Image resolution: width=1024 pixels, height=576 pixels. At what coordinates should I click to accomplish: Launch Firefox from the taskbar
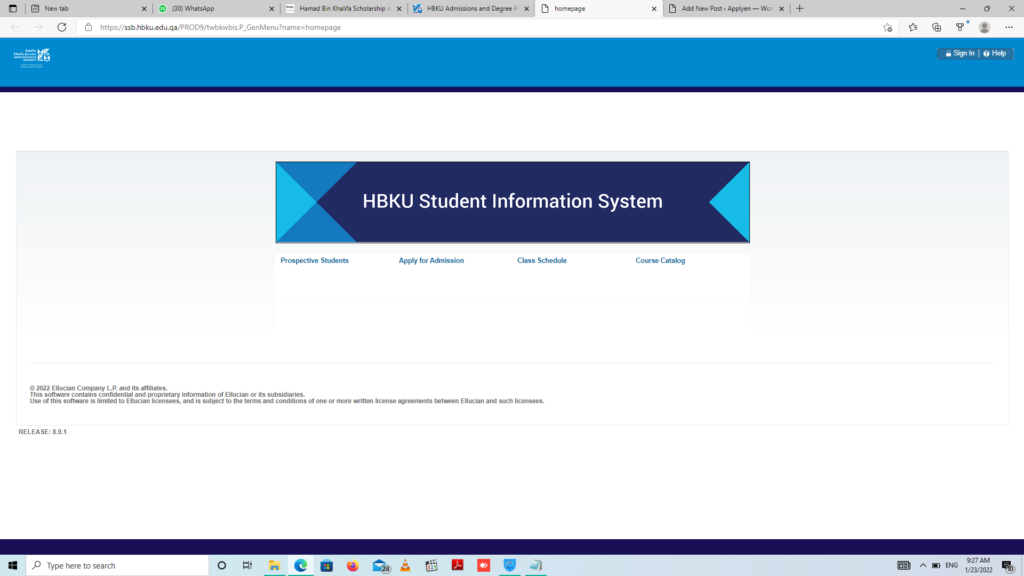(353, 566)
